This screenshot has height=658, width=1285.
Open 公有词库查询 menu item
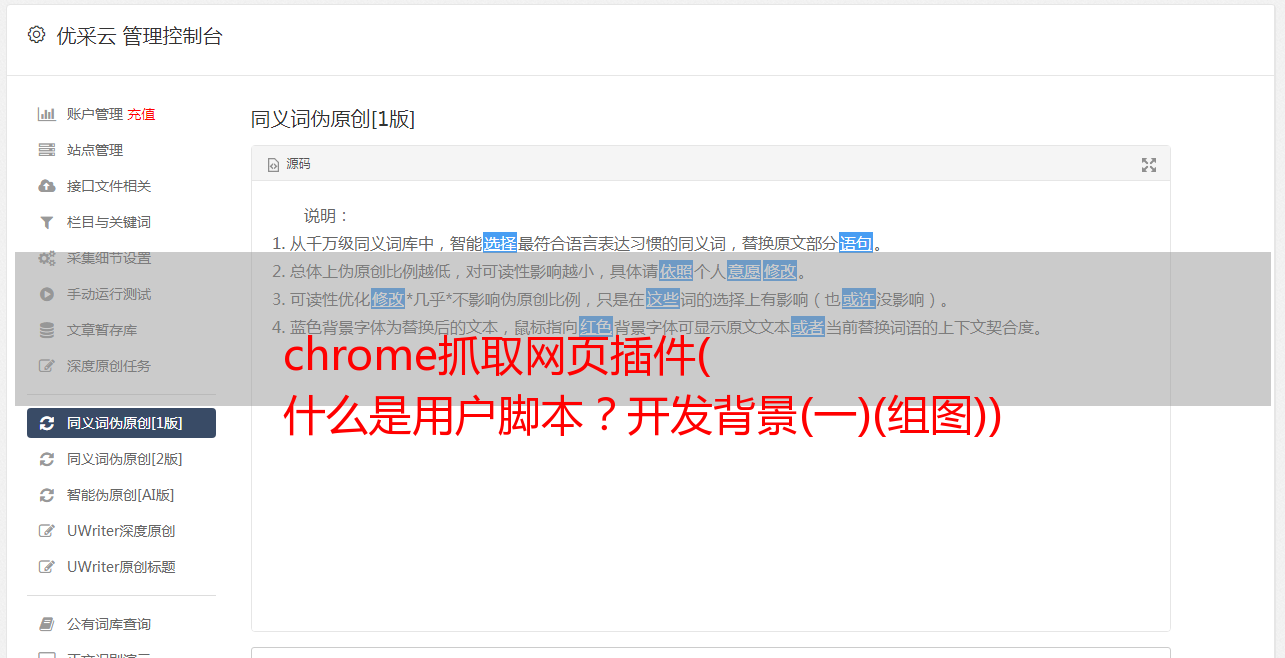click(121, 624)
